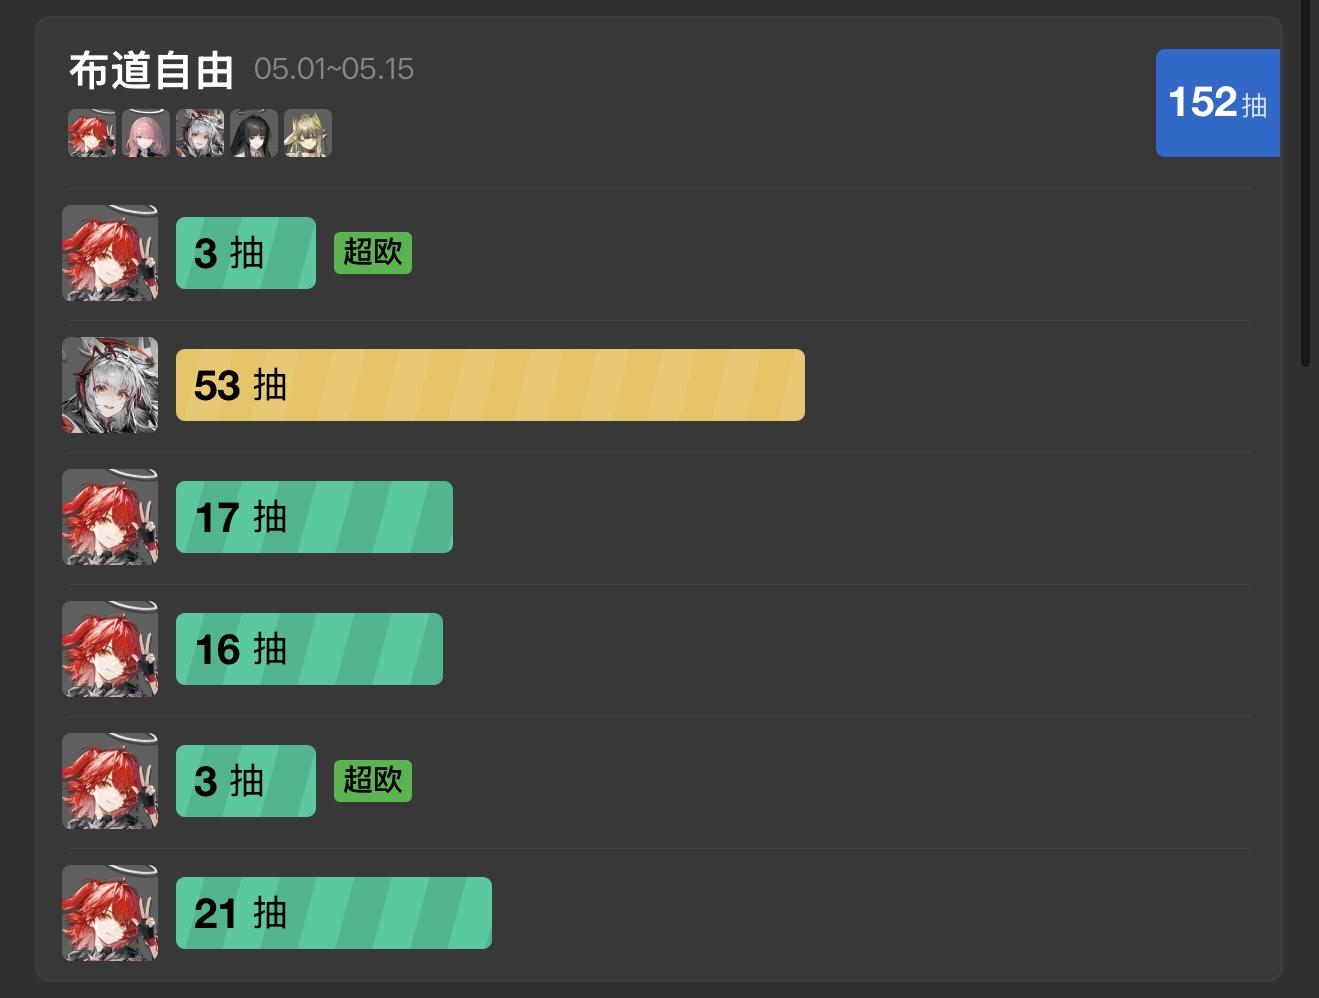
Task: Click the green 16 抽 bar
Action: click(309, 649)
